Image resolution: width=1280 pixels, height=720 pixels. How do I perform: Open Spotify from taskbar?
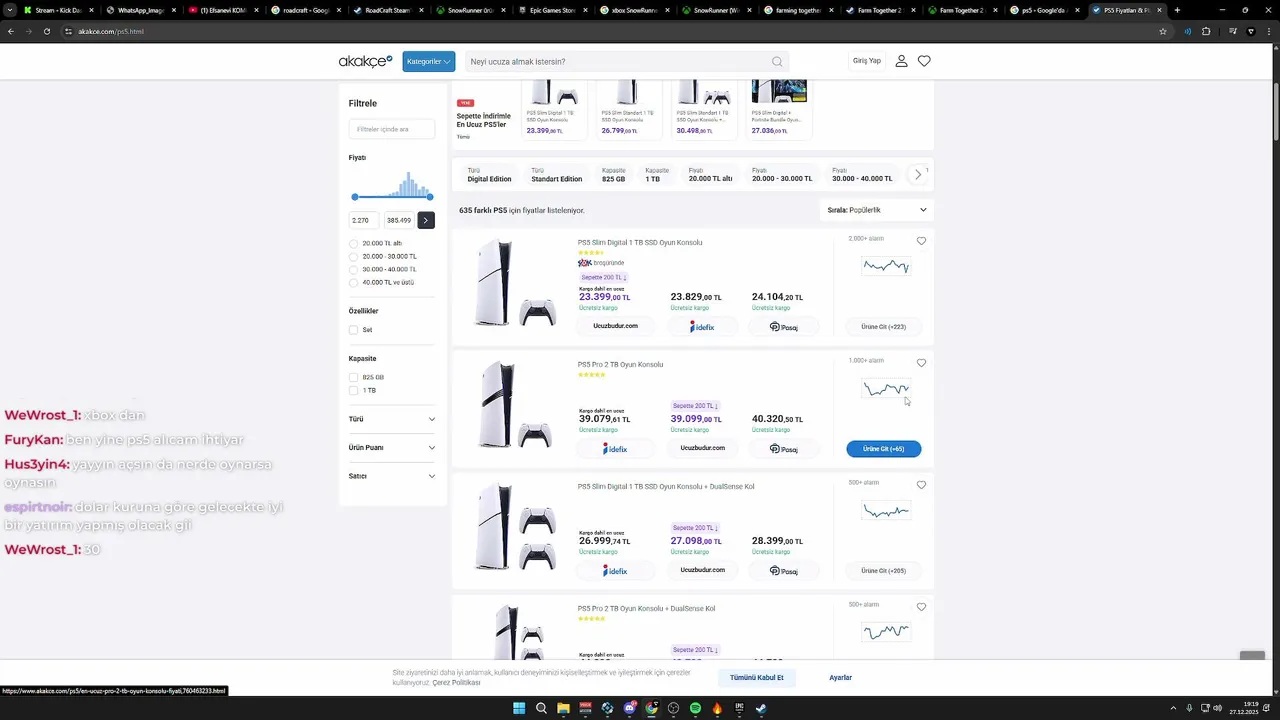click(695, 708)
